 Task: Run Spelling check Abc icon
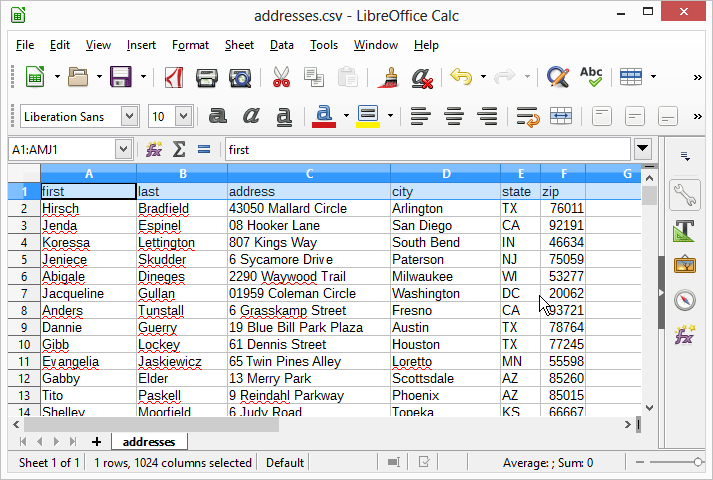click(591, 77)
